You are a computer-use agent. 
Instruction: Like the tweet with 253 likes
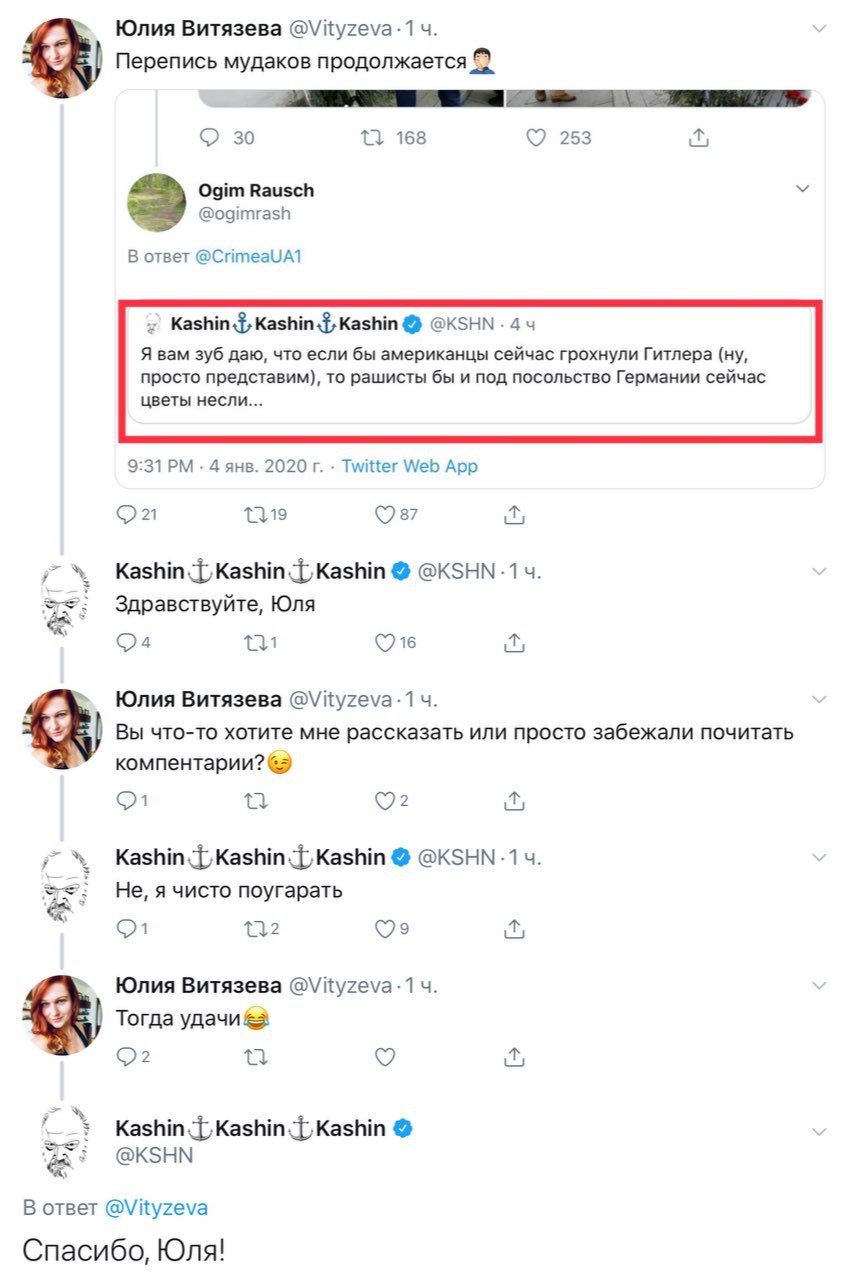537,138
